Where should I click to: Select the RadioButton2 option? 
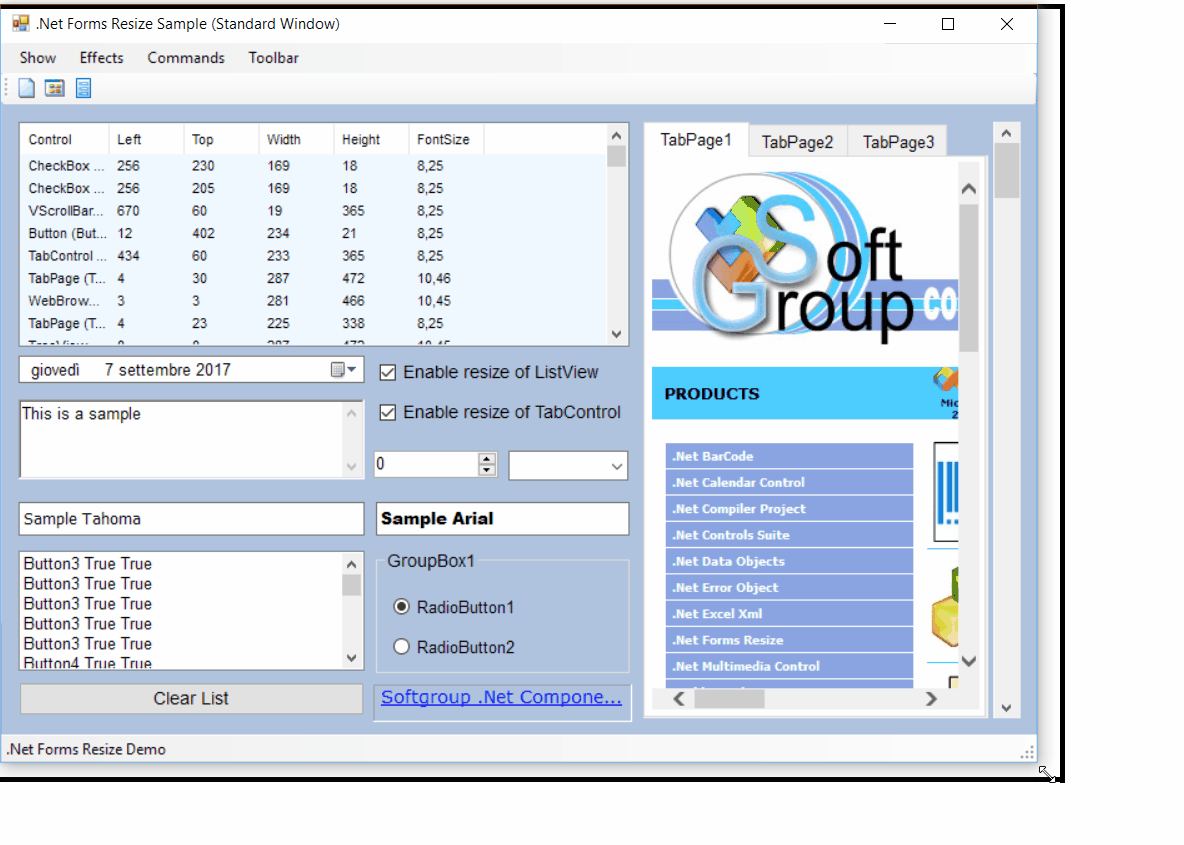click(401, 646)
